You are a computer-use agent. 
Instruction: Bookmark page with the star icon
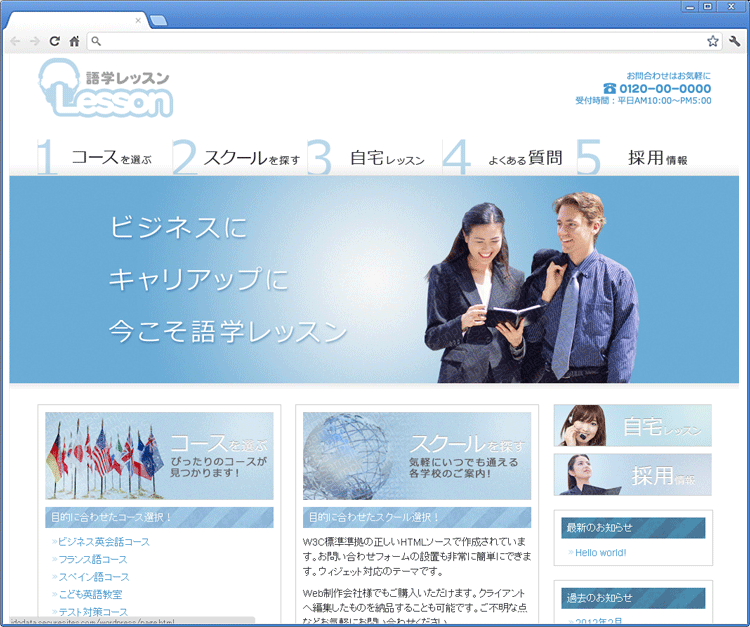tap(713, 41)
